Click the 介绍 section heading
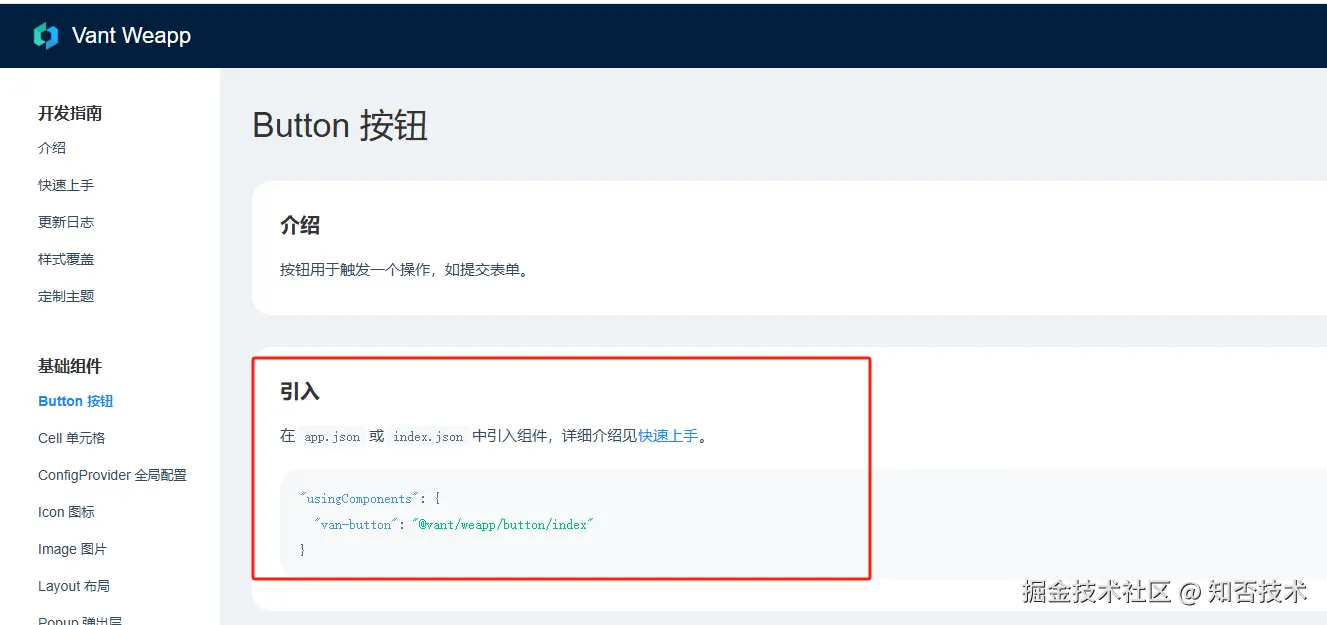This screenshot has height=625, width=1327. pos(300,225)
